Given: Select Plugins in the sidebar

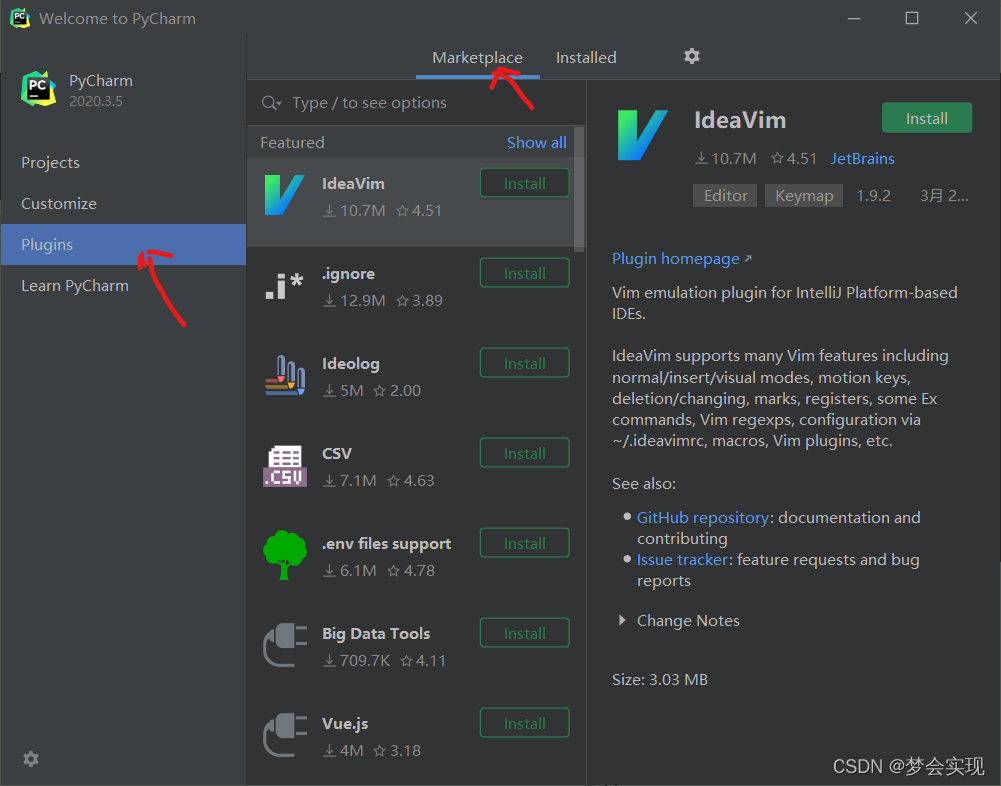Looking at the screenshot, I should 123,245.
